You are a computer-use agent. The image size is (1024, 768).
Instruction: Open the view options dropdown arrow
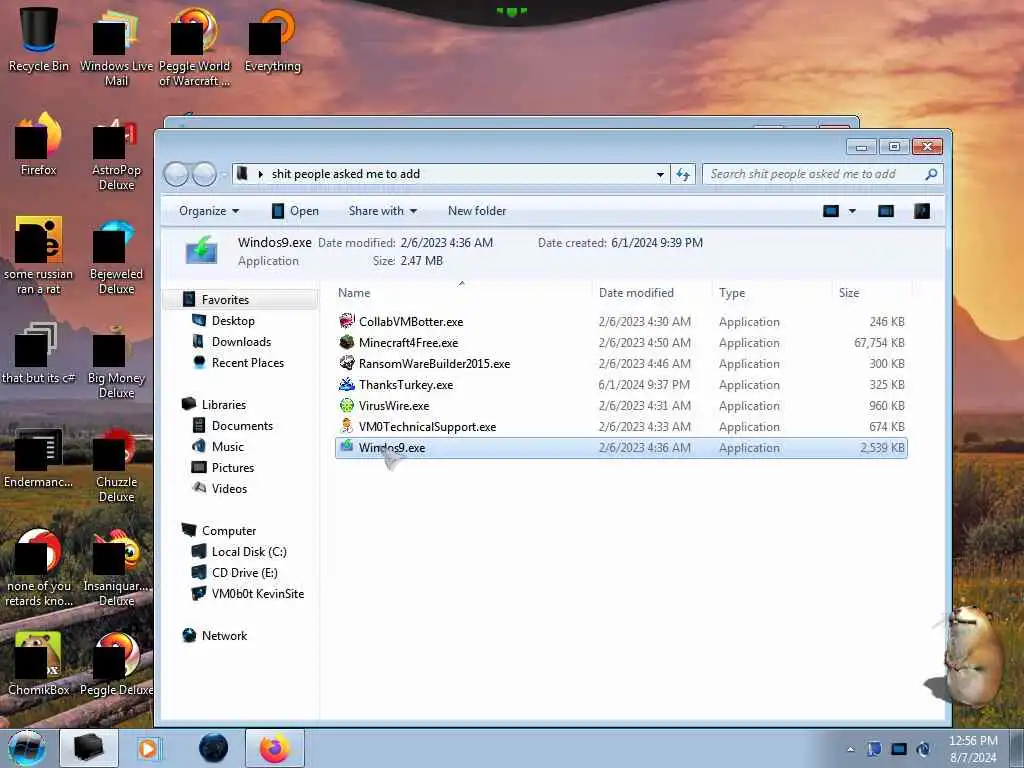(x=852, y=211)
